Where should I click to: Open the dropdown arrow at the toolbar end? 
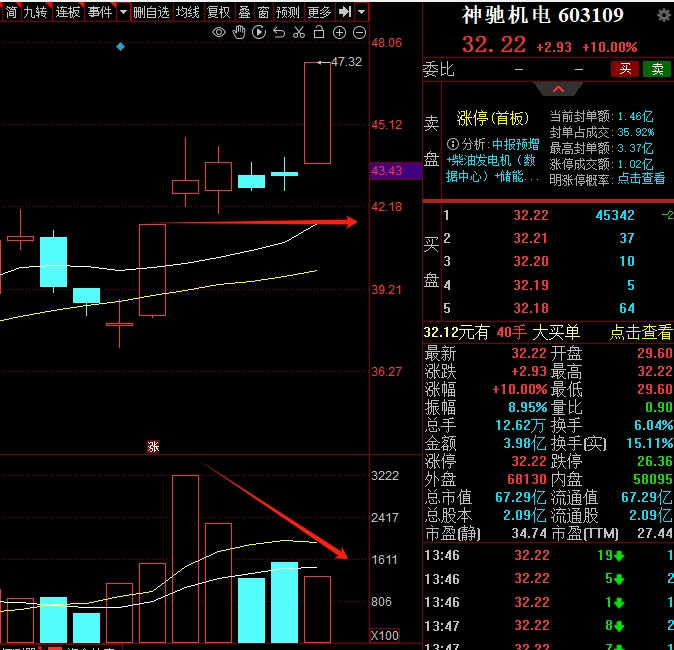(362, 12)
